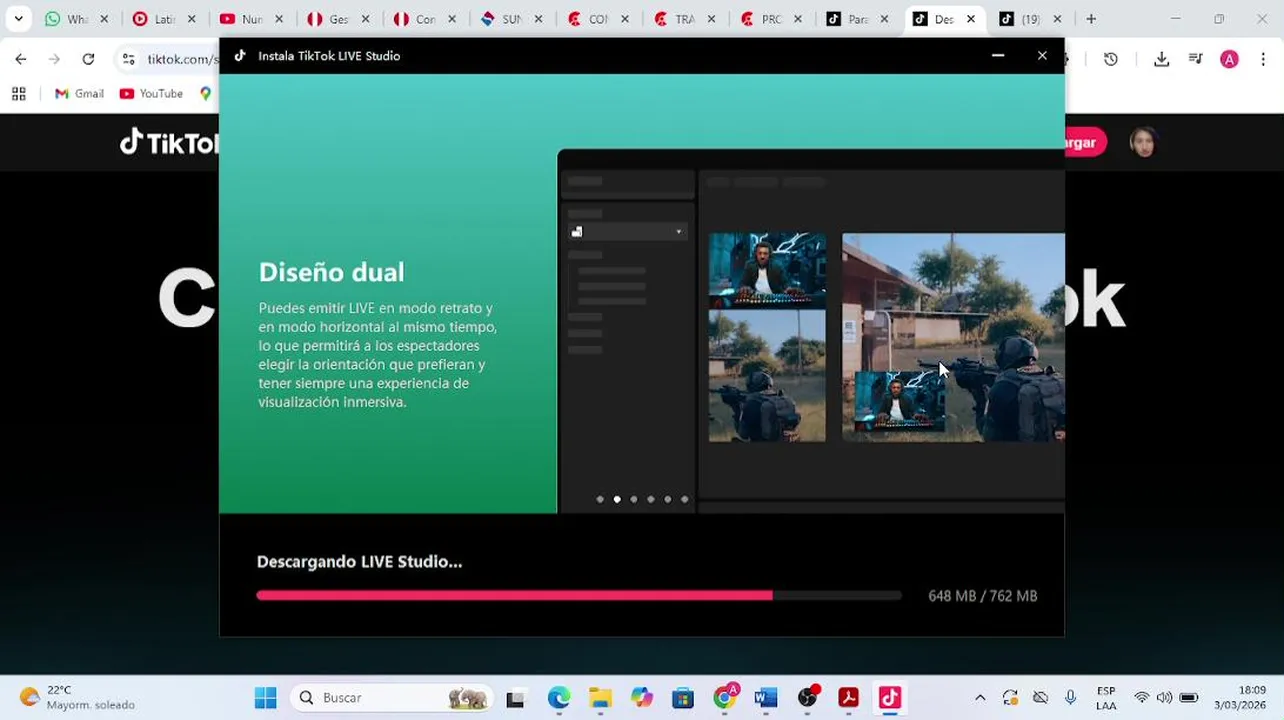Click the 'Descargando LIVE Studio...' label

pyautogui.click(x=359, y=562)
